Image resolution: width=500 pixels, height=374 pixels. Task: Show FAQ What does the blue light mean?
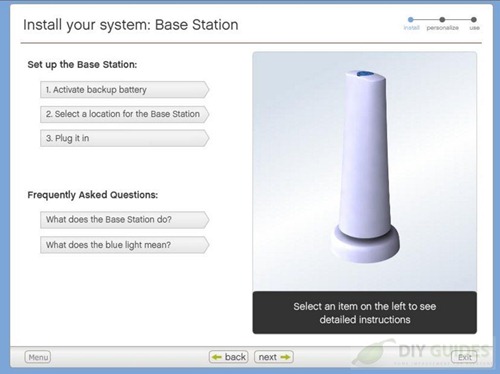coord(124,245)
